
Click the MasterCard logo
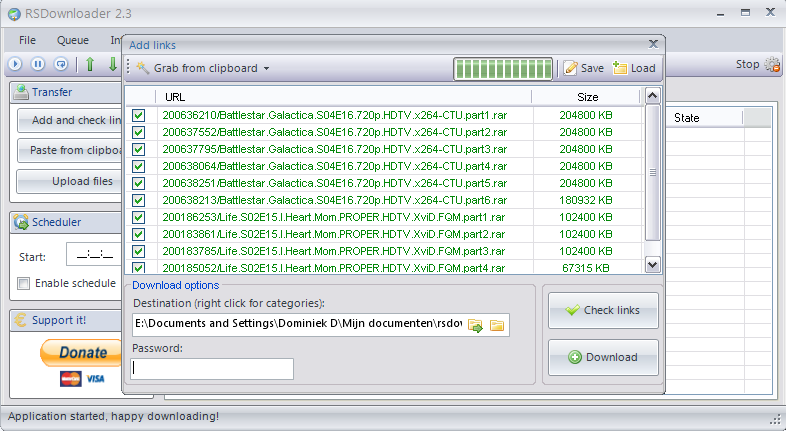[x=71, y=378]
